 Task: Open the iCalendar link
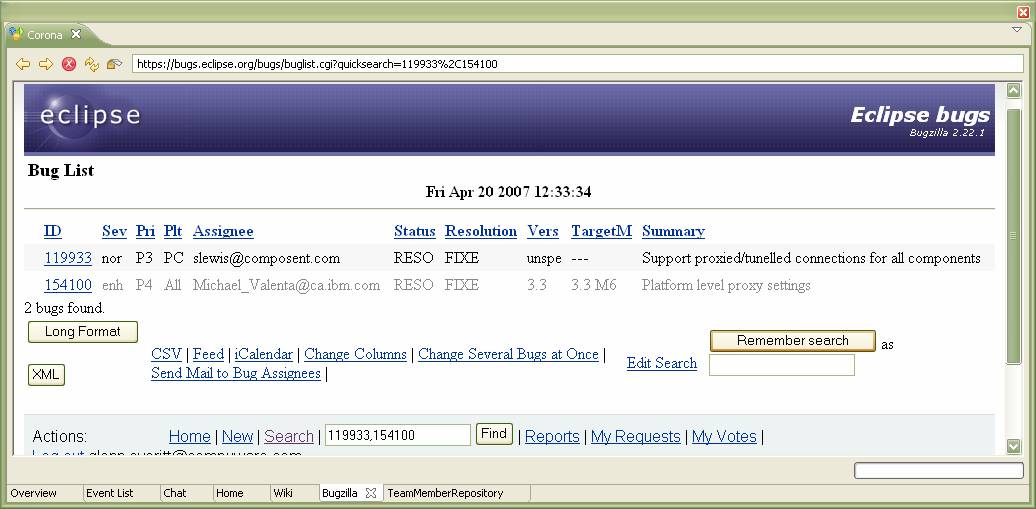coord(264,354)
